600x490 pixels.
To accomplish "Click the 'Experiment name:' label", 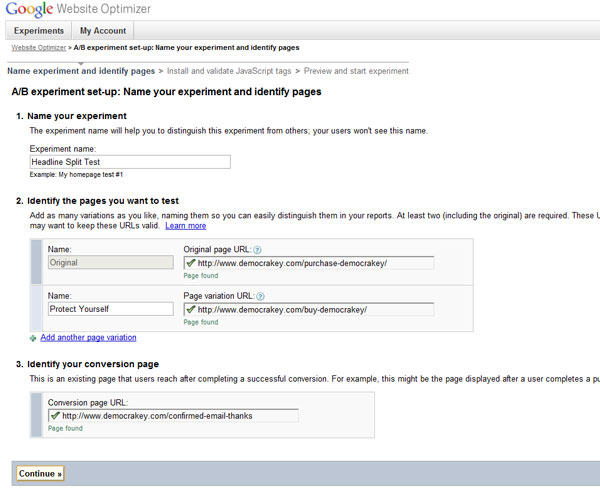I will pos(63,149).
